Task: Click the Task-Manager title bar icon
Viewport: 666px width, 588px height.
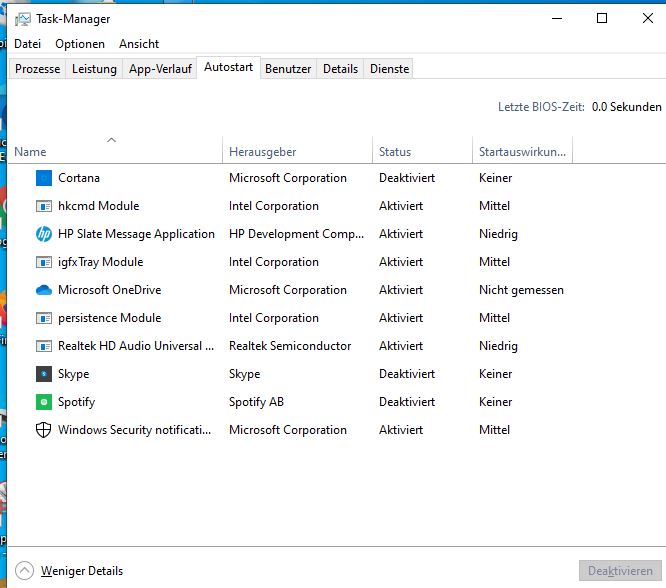Action: (x=23, y=19)
